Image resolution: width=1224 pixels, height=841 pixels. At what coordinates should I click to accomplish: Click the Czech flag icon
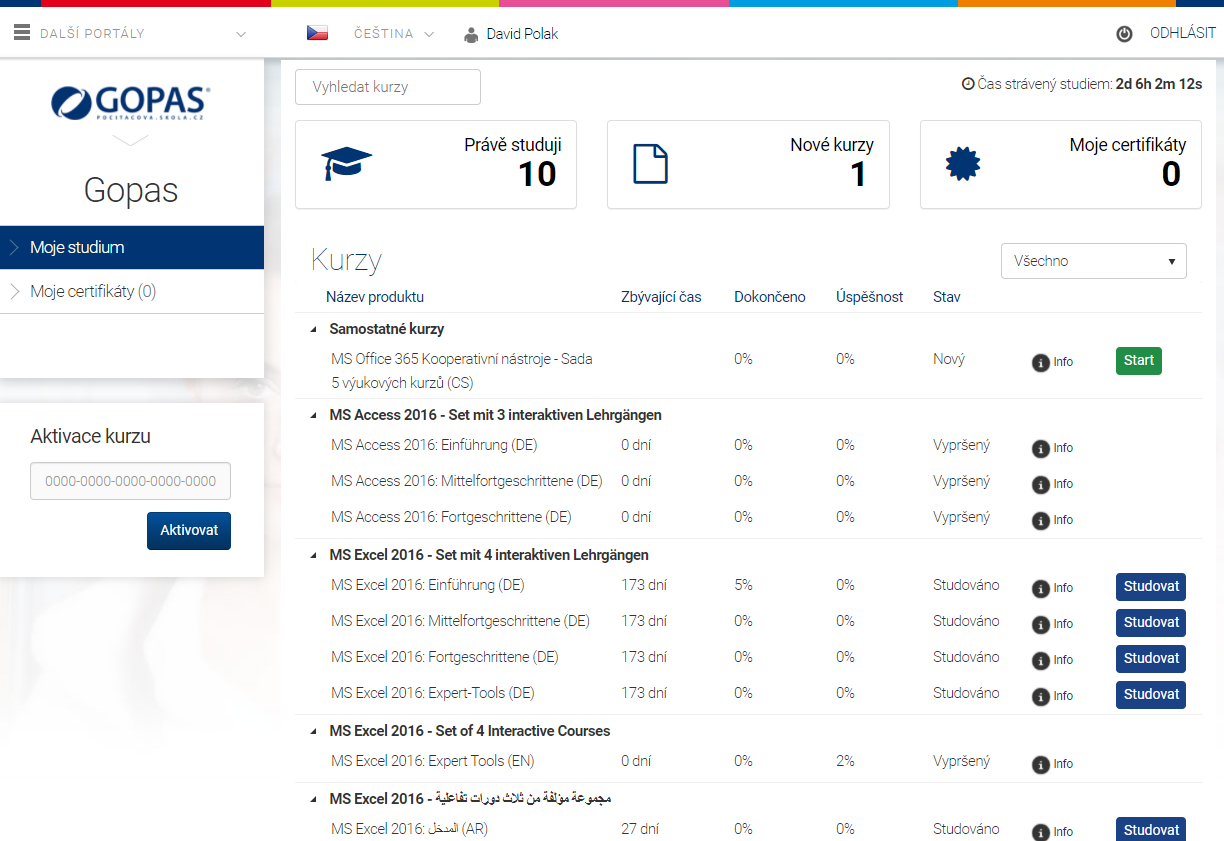tap(317, 33)
